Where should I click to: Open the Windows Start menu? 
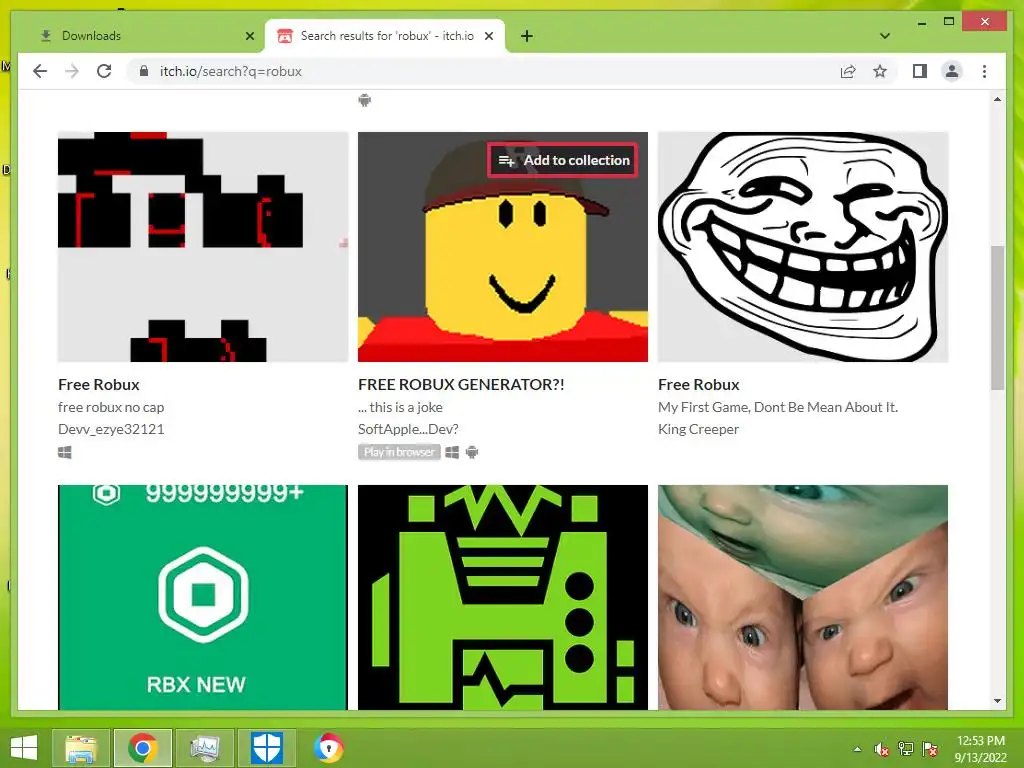(24, 748)
